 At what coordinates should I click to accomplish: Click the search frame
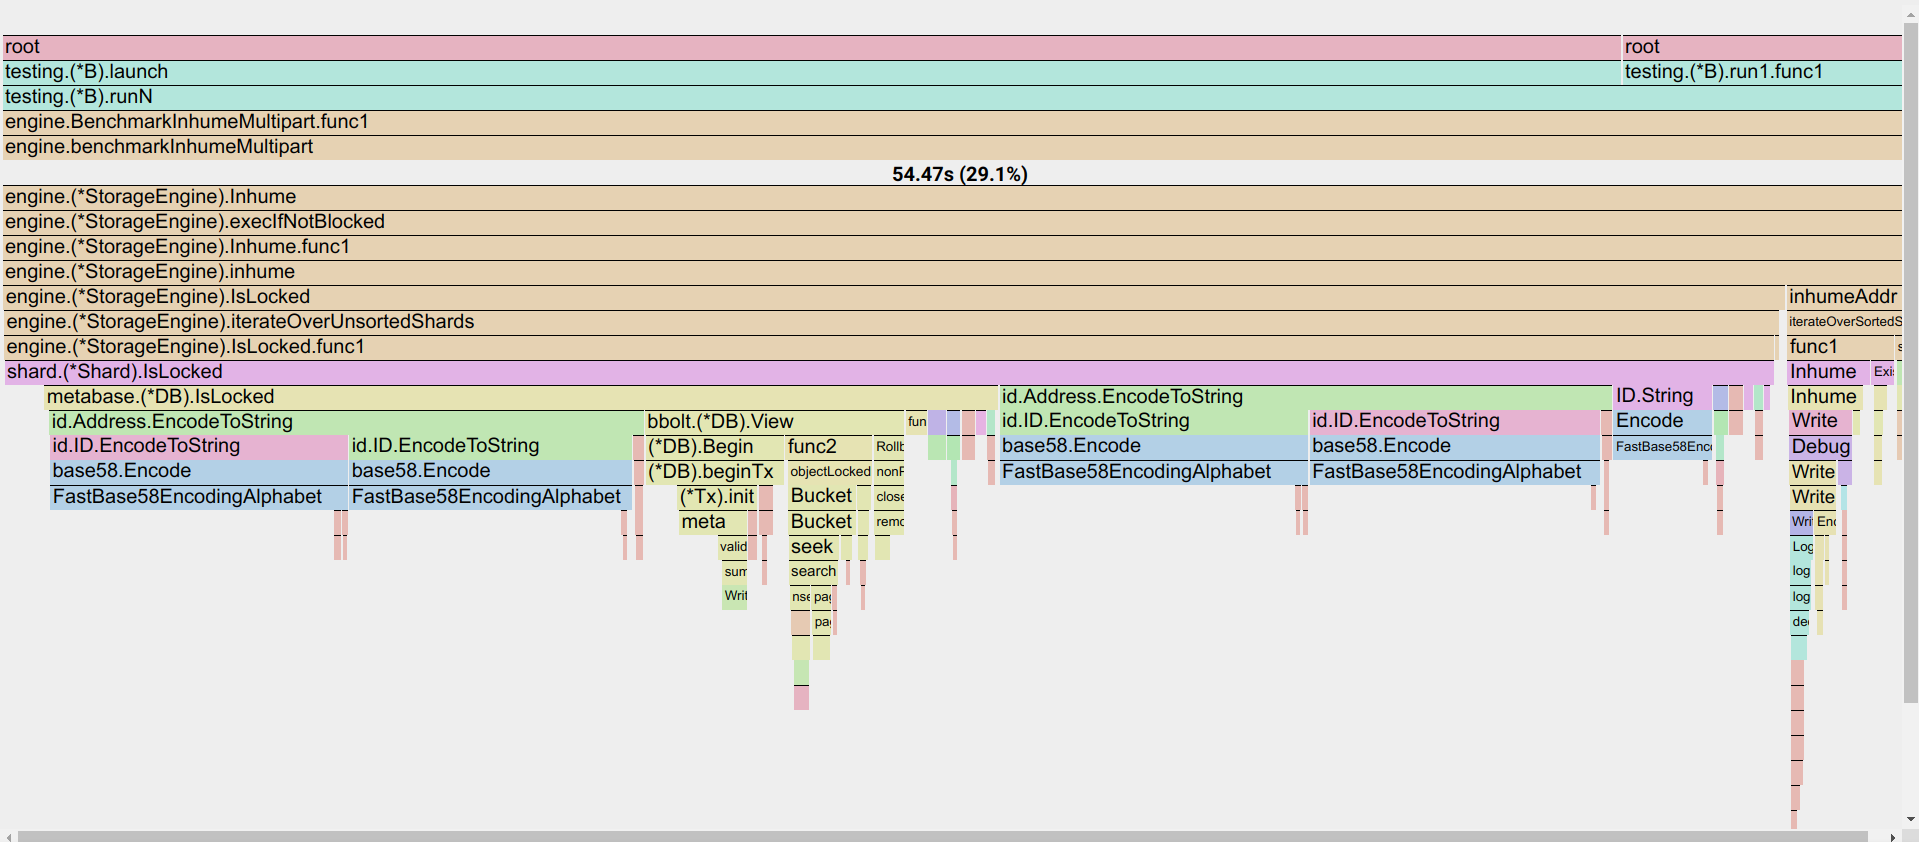(x=813, y=572)
